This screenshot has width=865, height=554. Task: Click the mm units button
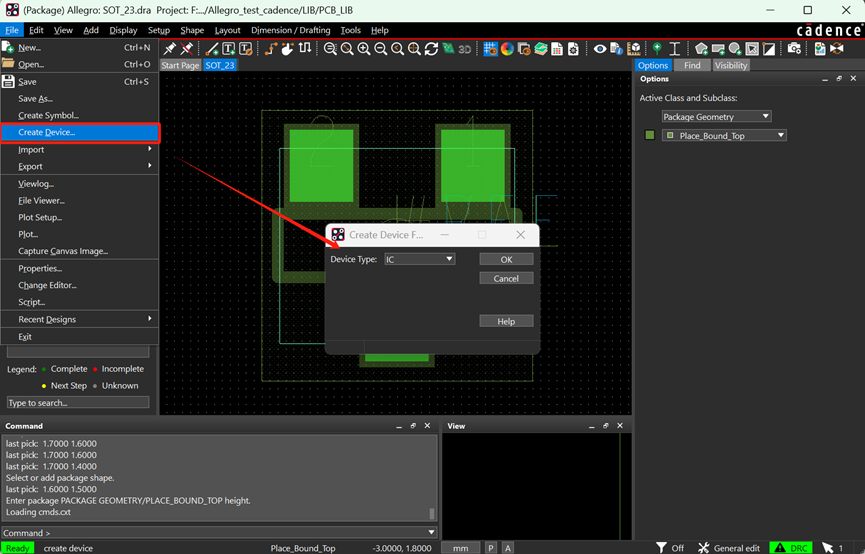[x=461, y=548]
